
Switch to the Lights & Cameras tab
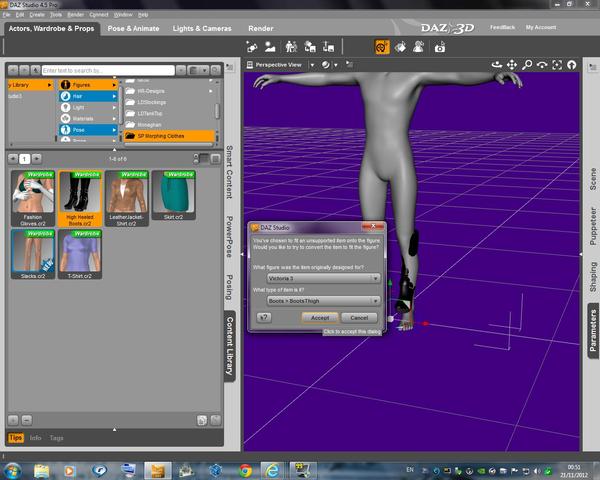tap(202, 29)
